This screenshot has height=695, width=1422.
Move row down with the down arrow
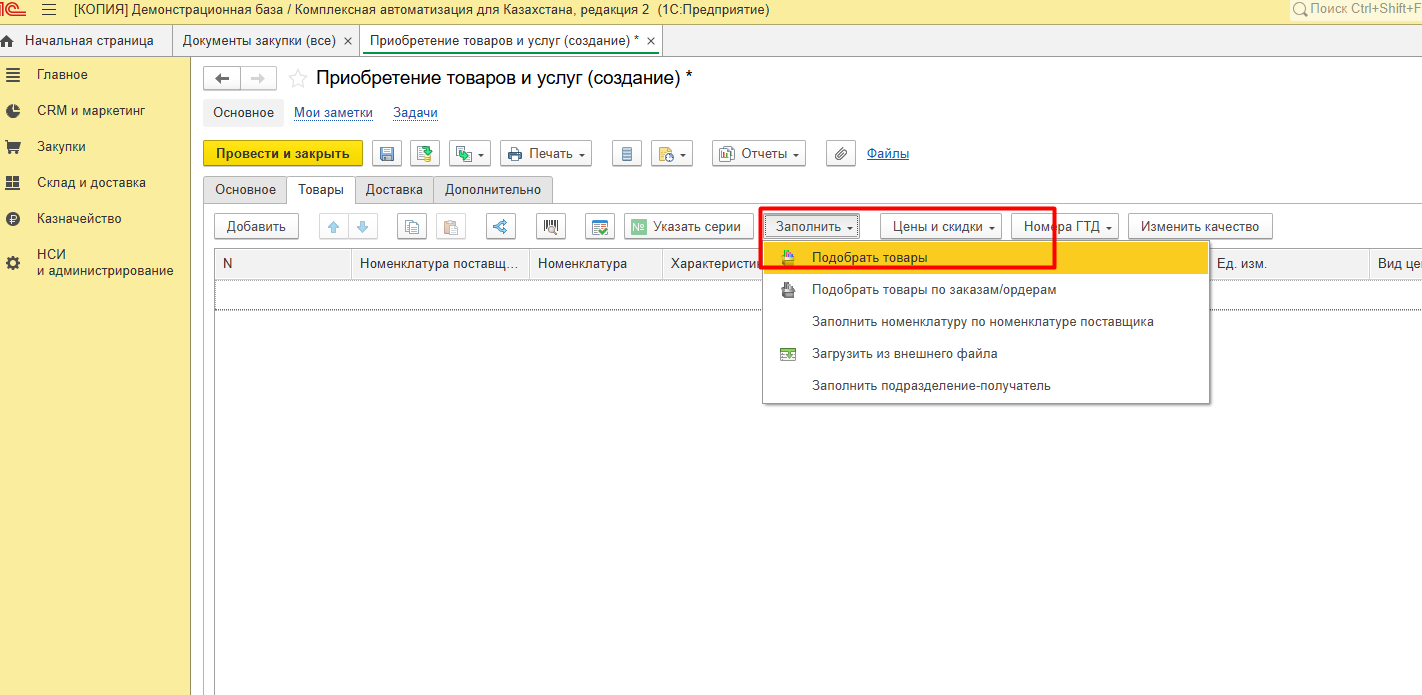tap(362, 227)
